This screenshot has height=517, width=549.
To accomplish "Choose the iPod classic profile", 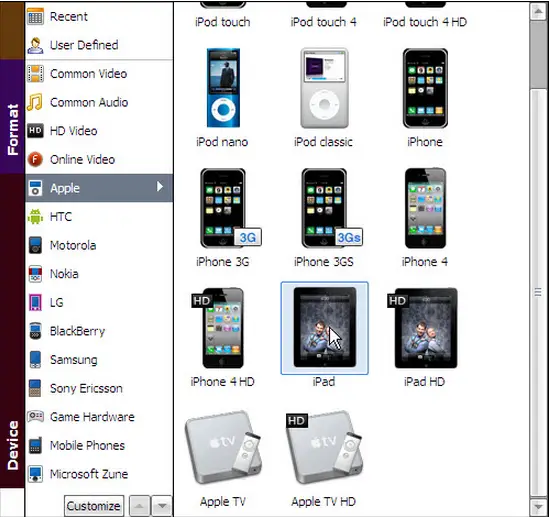I will (324, 88).
